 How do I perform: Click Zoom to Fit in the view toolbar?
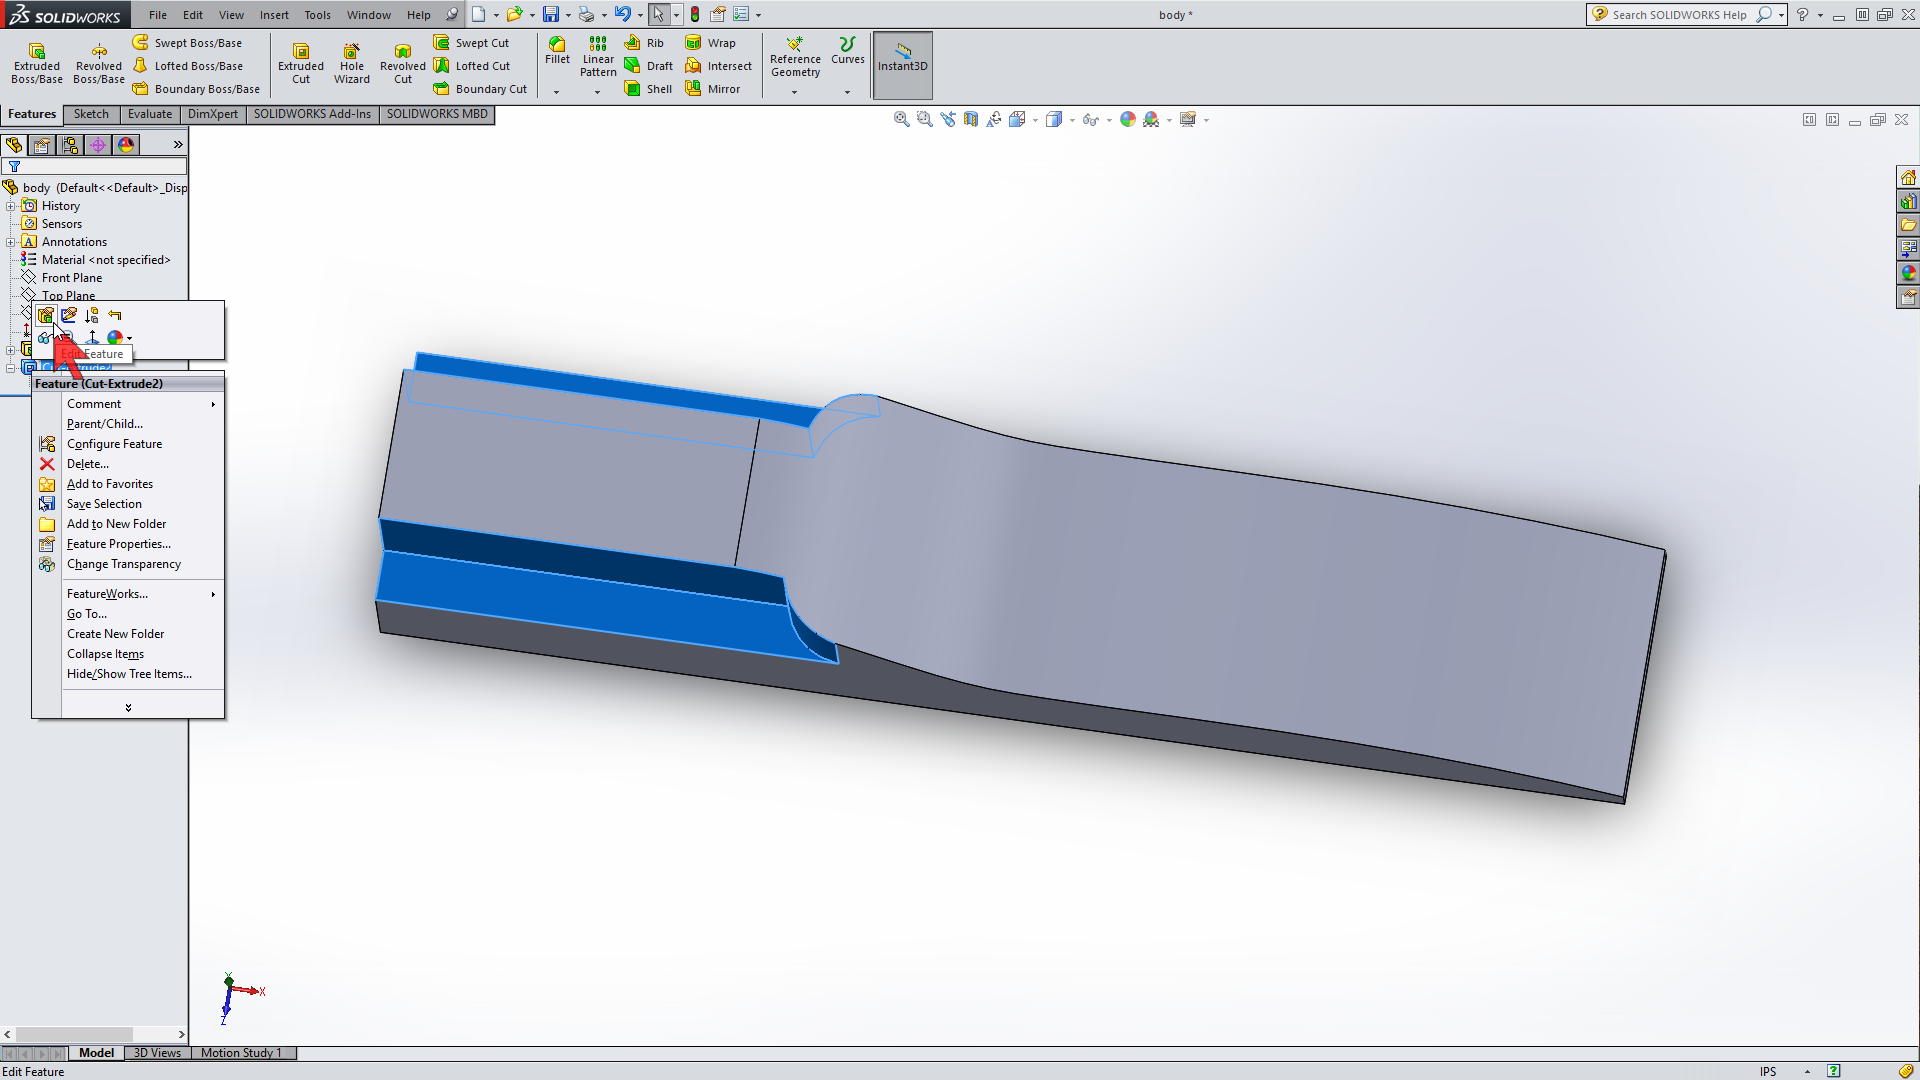pyautogui.click(x=901, y=119)
